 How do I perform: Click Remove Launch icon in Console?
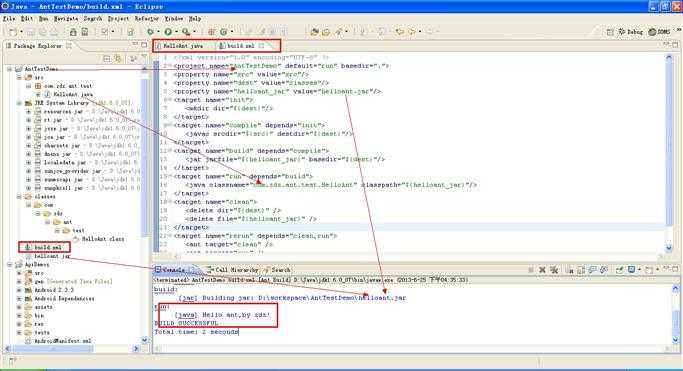(x=542, y=270)
